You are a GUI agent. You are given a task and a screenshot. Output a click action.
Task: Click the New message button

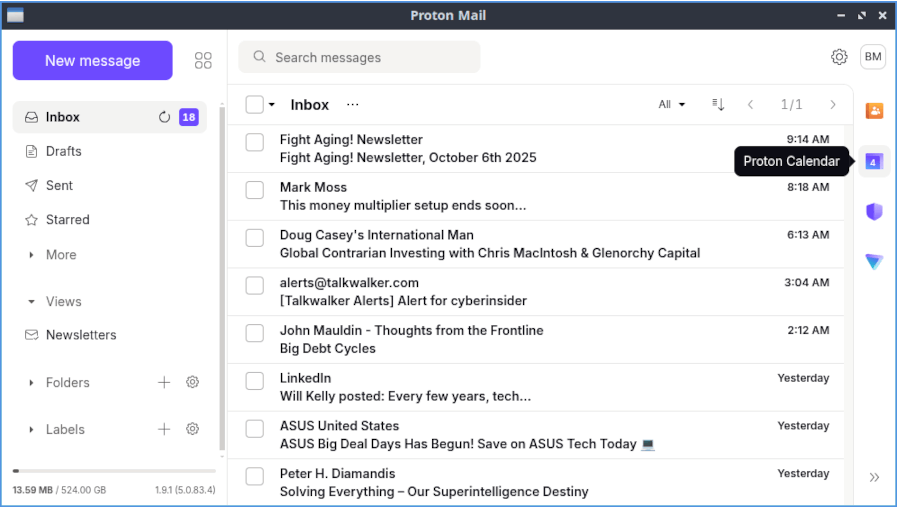[92, 61]
